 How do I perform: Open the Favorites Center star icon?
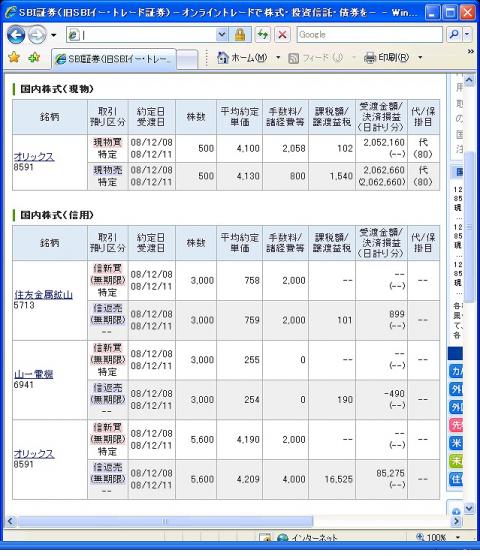click(x=14, y=57)
